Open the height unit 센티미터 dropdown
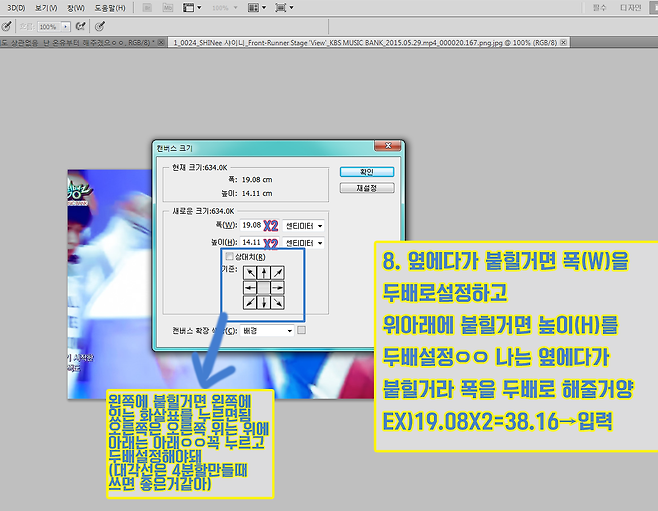Image resolution: width=658 pixels, height=511 pixels. pos(303,242)
